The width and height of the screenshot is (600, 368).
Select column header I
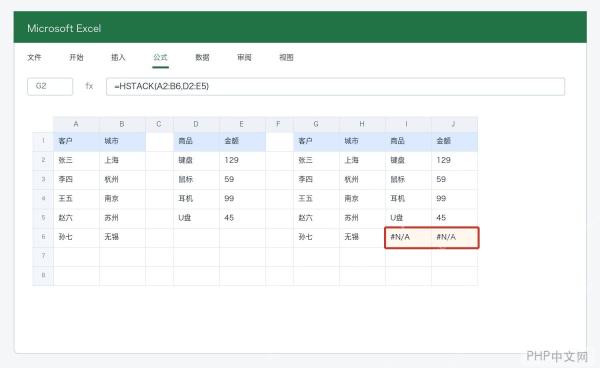click(408, 124)
